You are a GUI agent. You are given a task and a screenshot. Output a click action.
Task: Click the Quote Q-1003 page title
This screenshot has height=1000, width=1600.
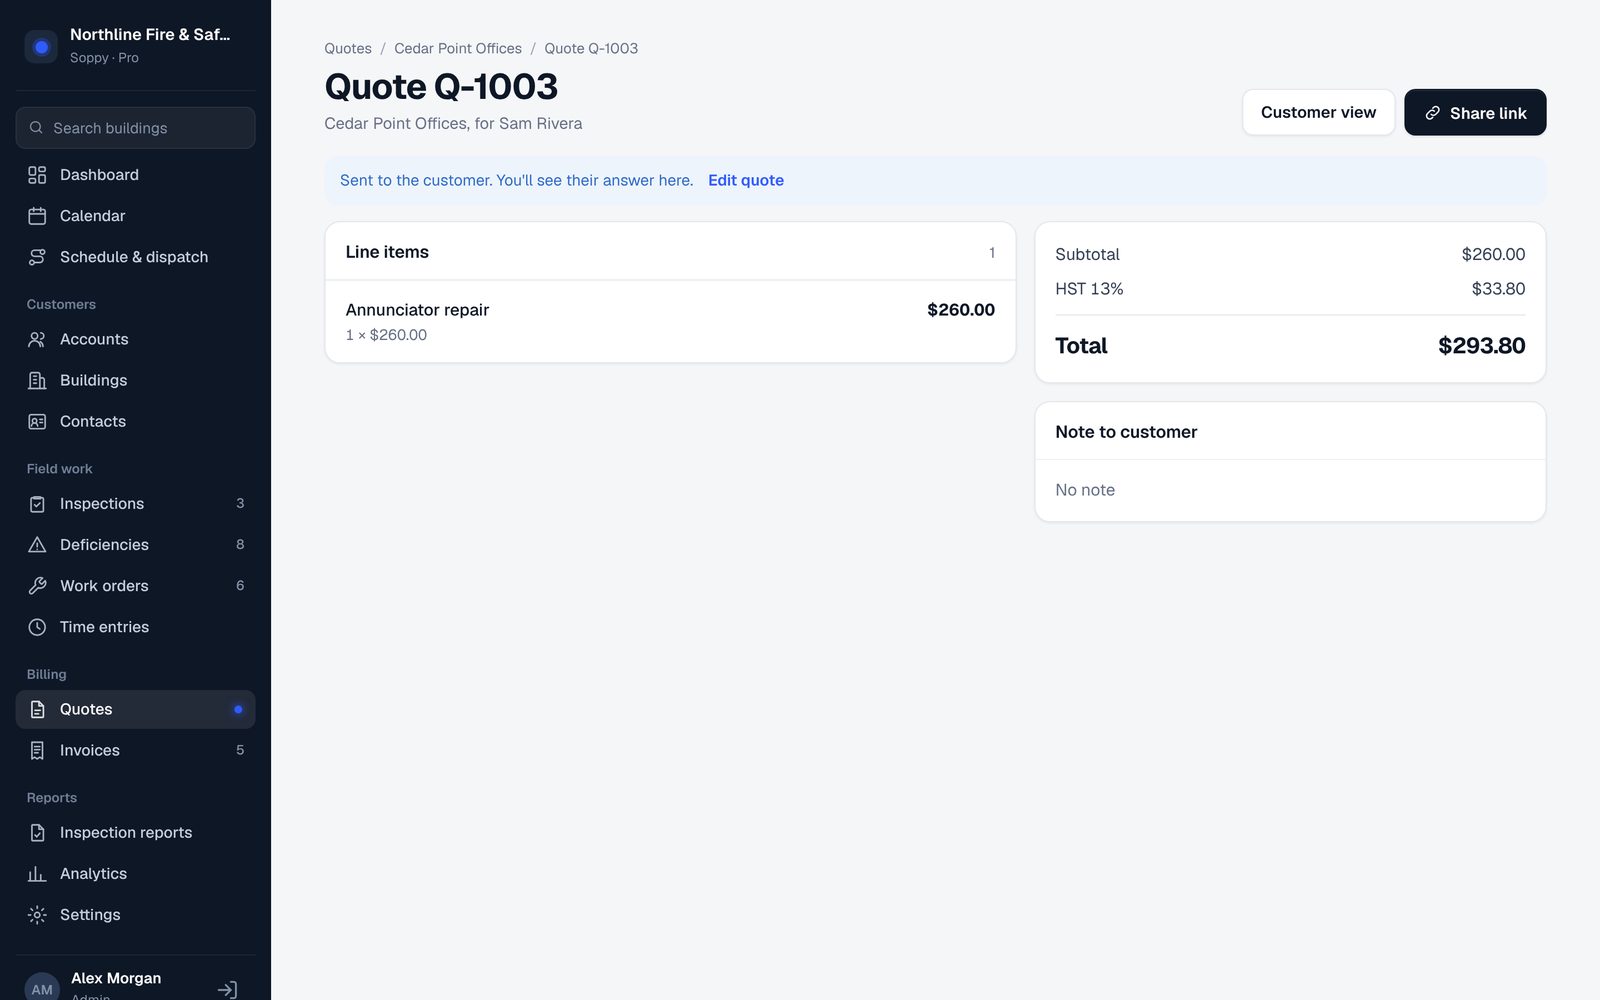tap(441, 87)
